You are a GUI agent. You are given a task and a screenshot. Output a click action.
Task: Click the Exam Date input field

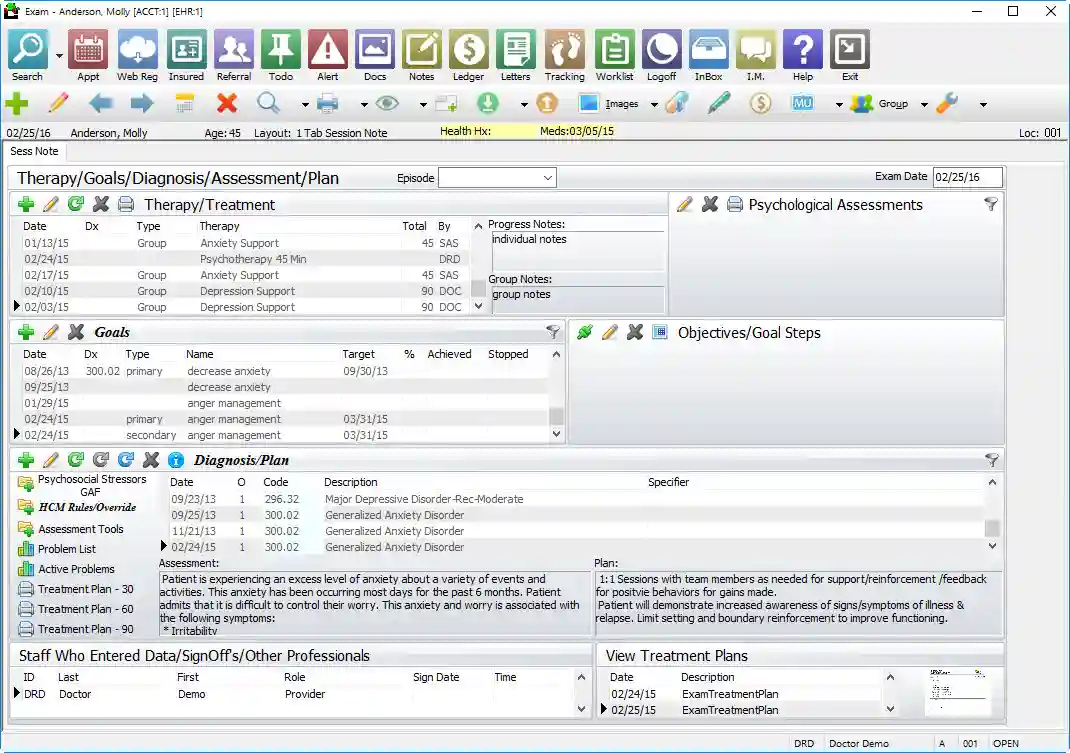[x=965, y=177]
